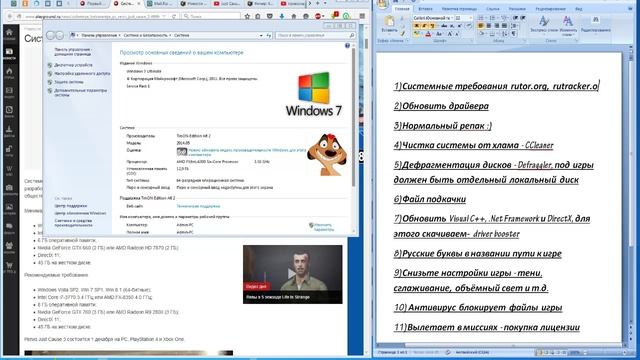This screenshot has height=360, width=640.
Task: Switch to the Вид tab in Word
Action: [x=579, y=9]
